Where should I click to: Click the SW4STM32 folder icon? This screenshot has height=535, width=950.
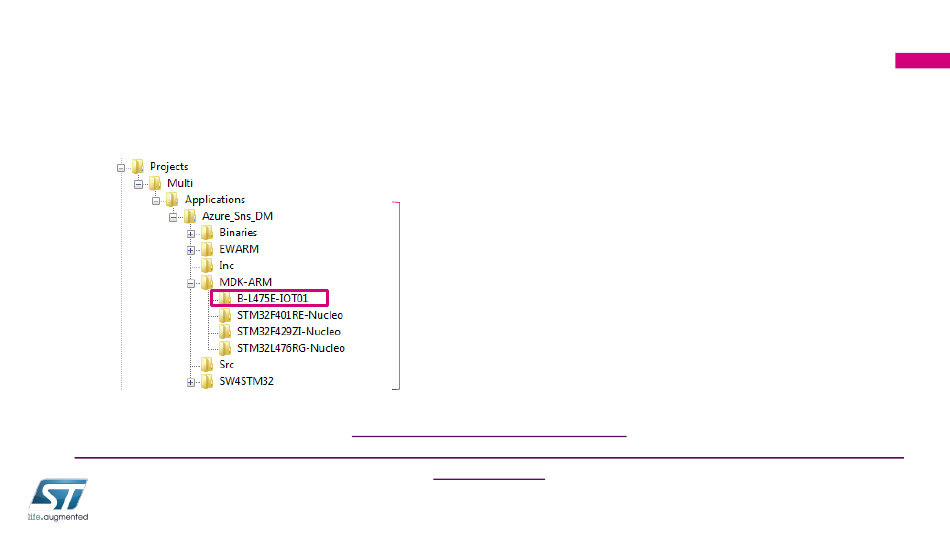tap(207, 381)
